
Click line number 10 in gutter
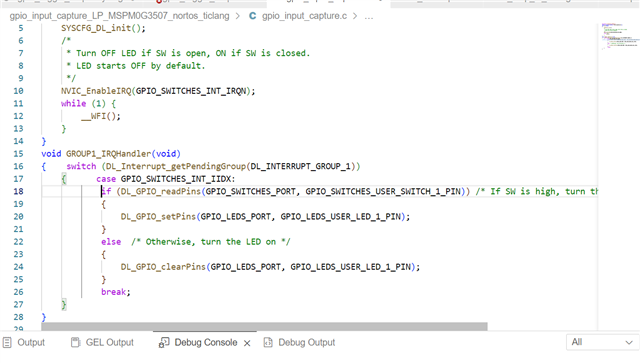pyautogui.click(x=18, y=91)
